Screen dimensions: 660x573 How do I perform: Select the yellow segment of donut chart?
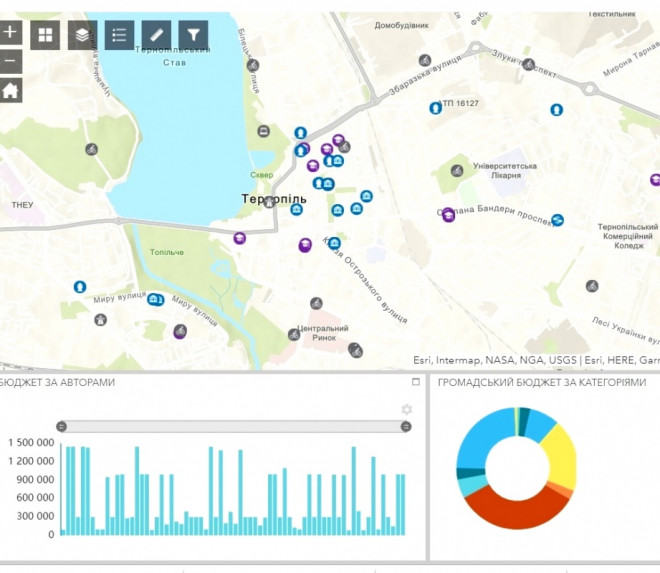pyautogui.click(x=562, y=456)
